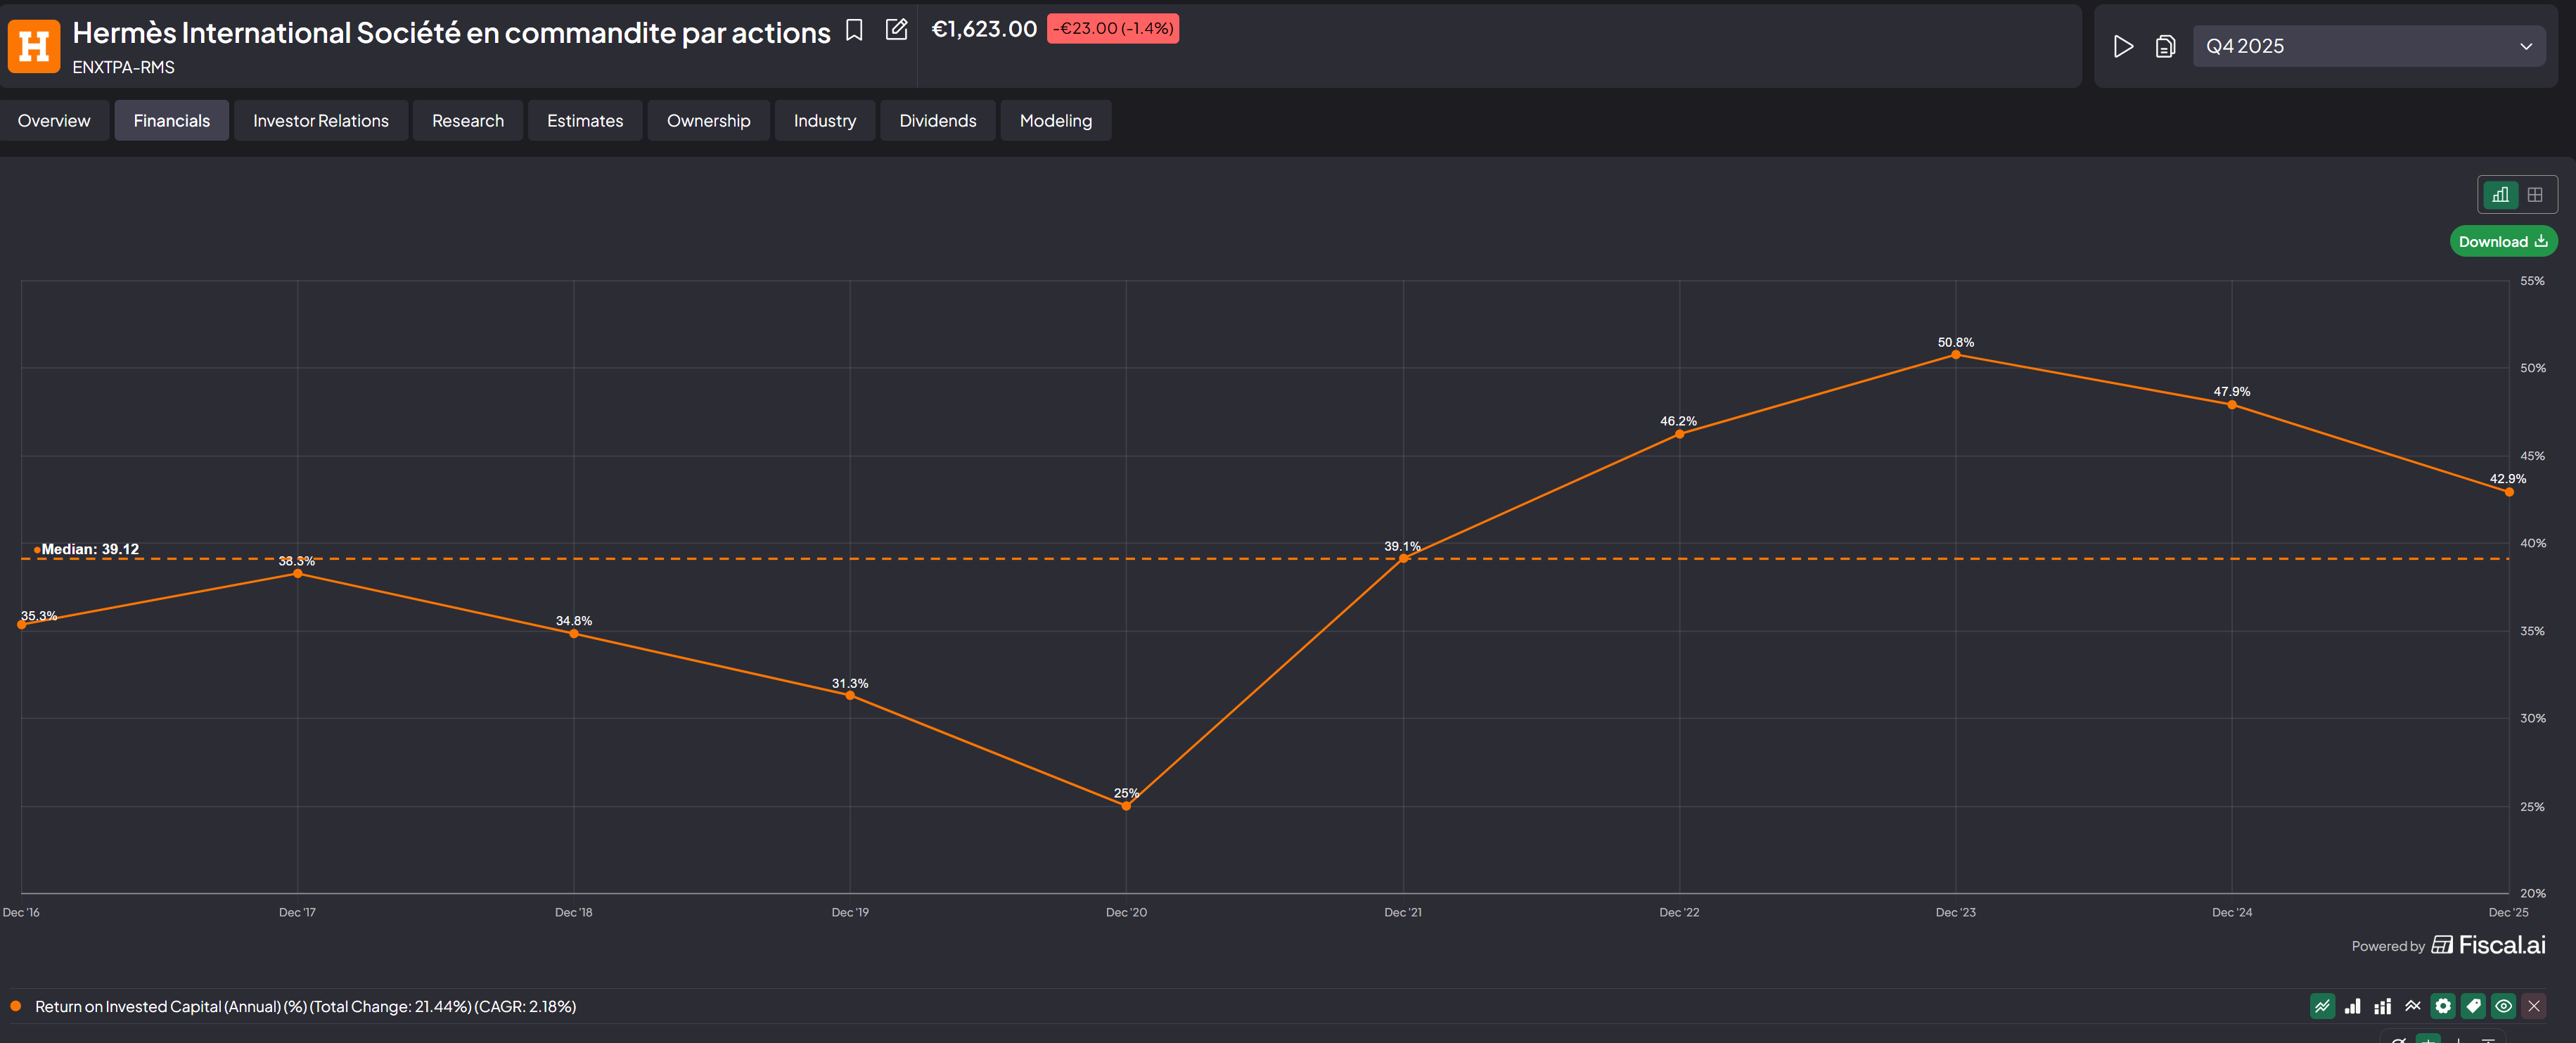Select line chart type for series
Viewport: 2576px width, 1043px height.
[2322, 1006]
